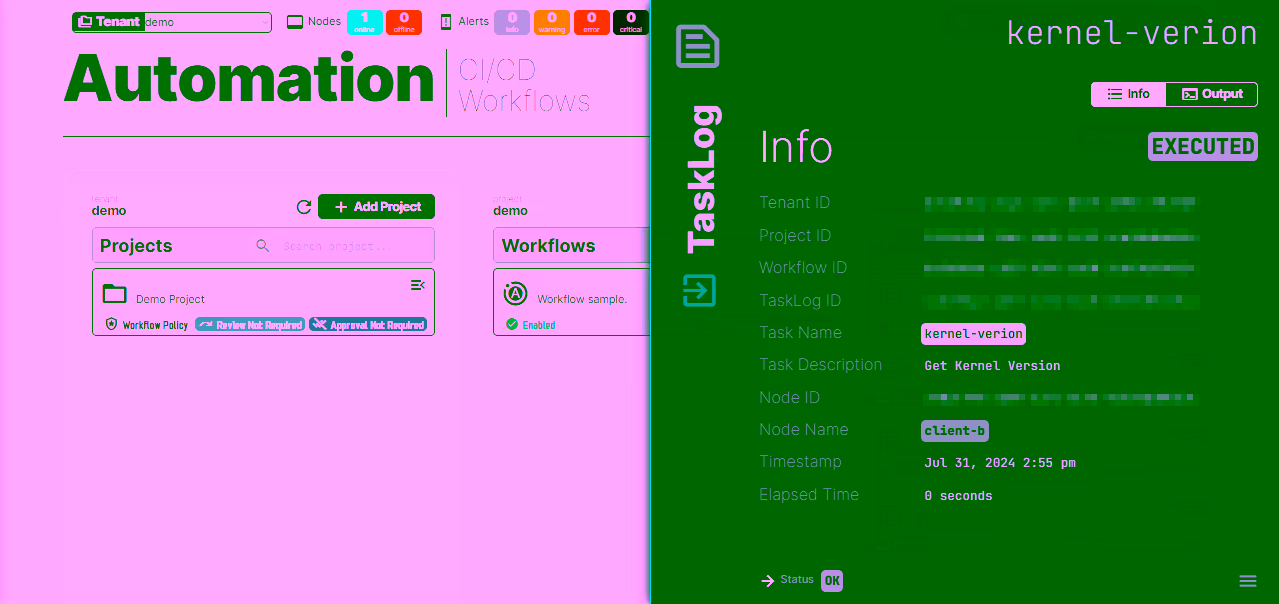1279x604 pixels.
Task: Click the TaskLog document icon
Action: tap(697, 46)
